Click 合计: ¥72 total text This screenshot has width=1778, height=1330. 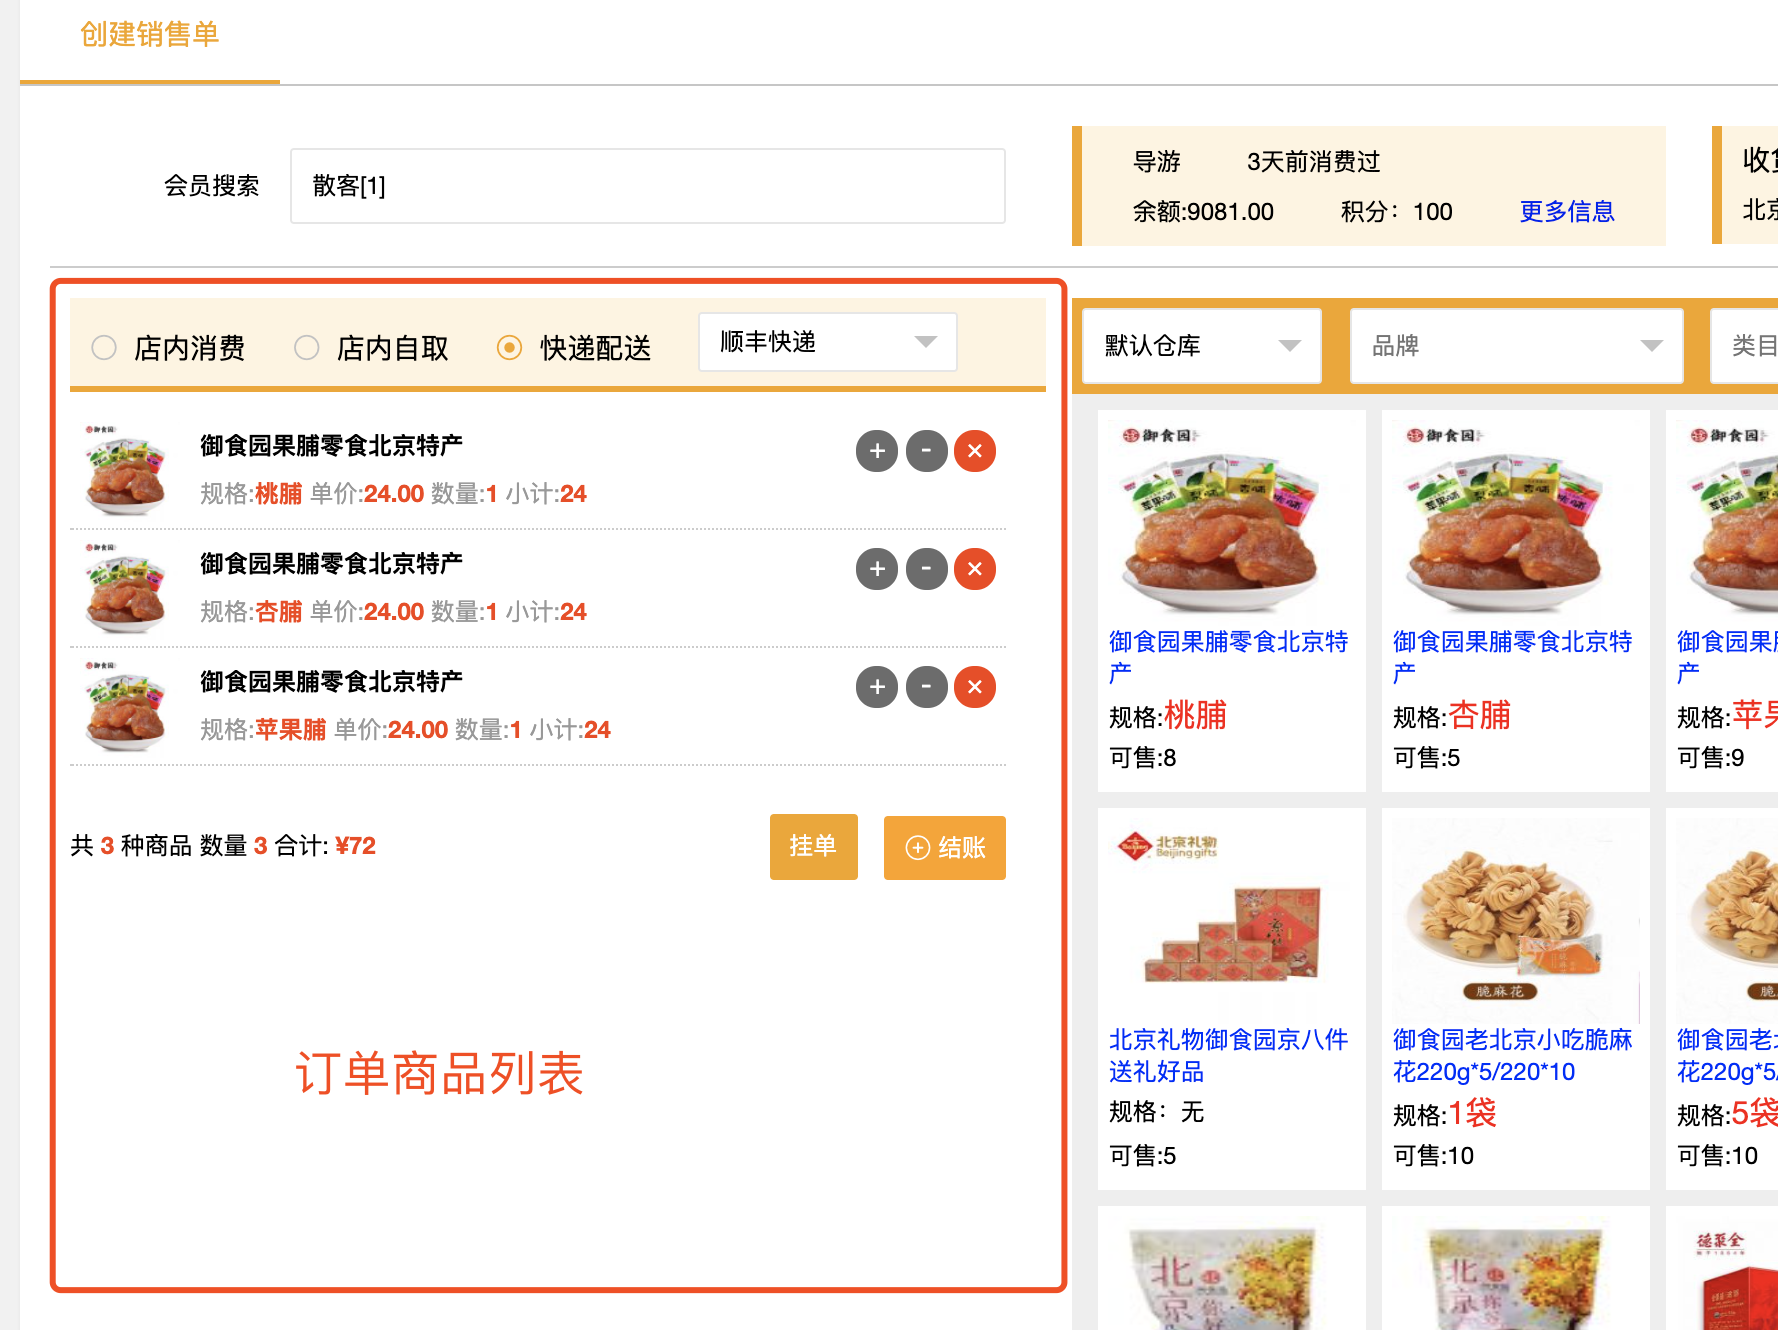(326, 846)
